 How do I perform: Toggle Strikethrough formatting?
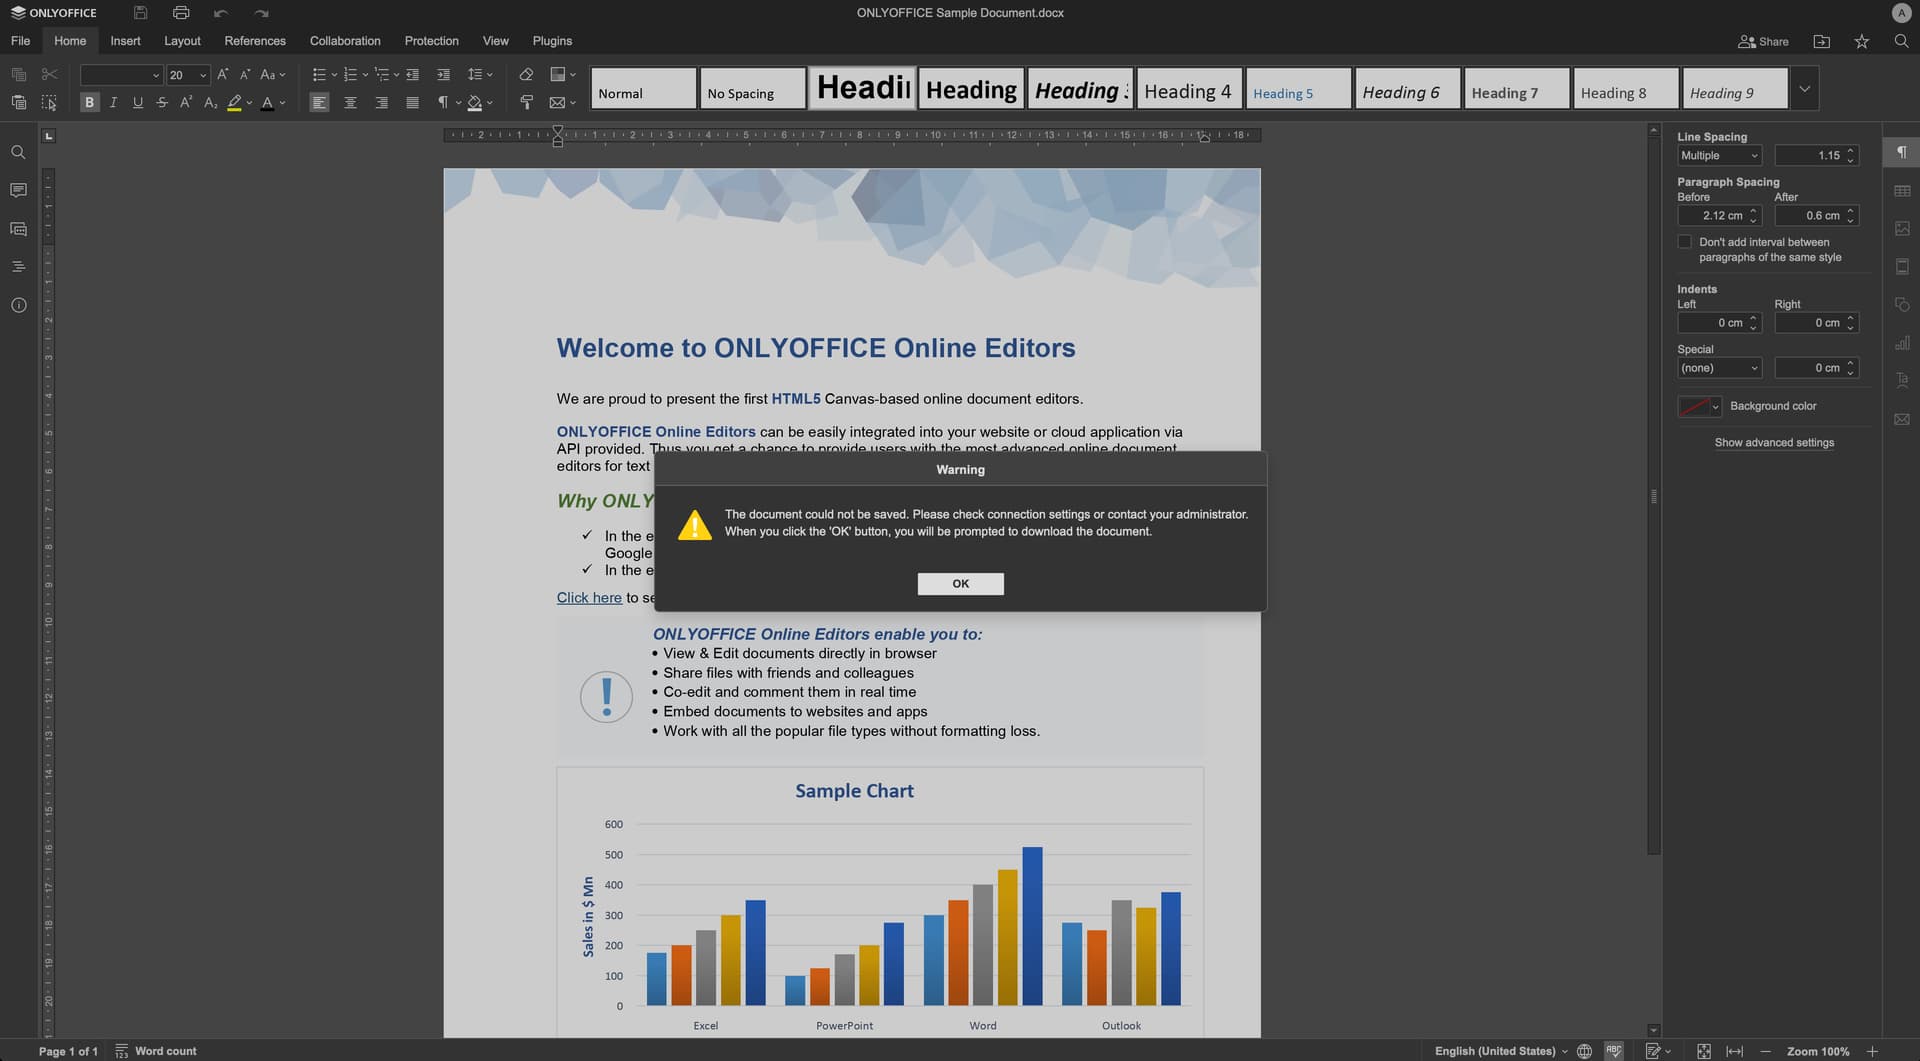click(x=162, y=102)
